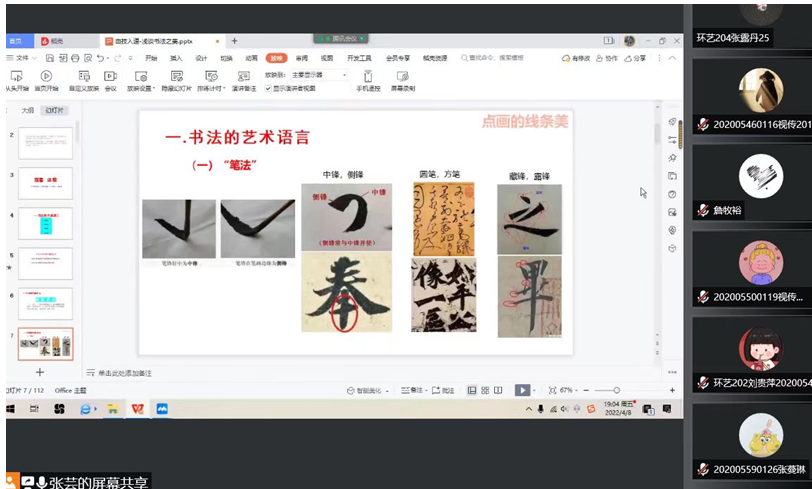Open slideshow settings (放映设置) dropdown
Viewport: 812px width, 489px height.
tap(141, 81)
